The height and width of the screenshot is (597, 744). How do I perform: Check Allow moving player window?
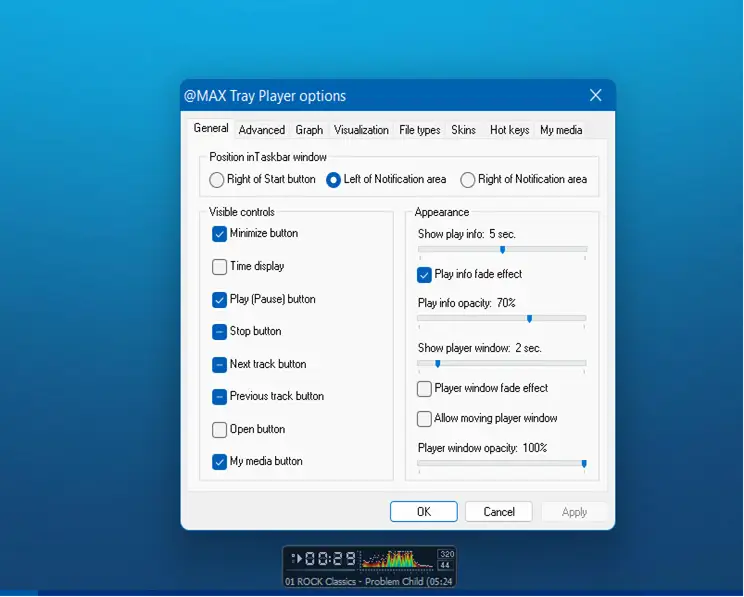(424, 419)
